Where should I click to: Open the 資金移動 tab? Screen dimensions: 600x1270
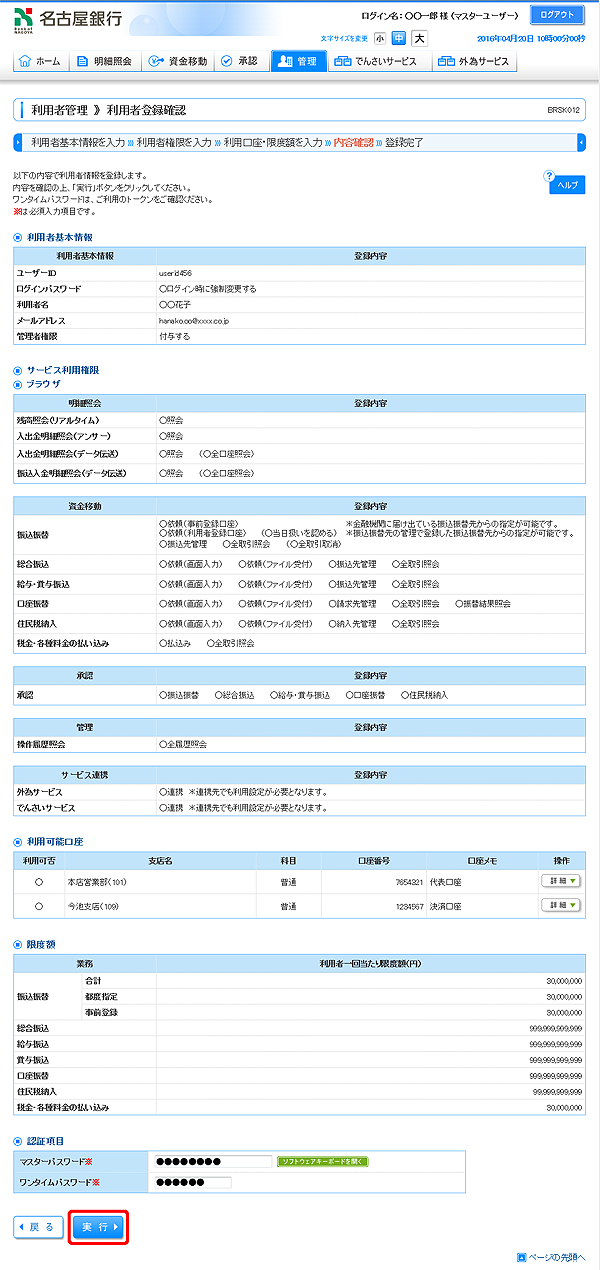177,61
